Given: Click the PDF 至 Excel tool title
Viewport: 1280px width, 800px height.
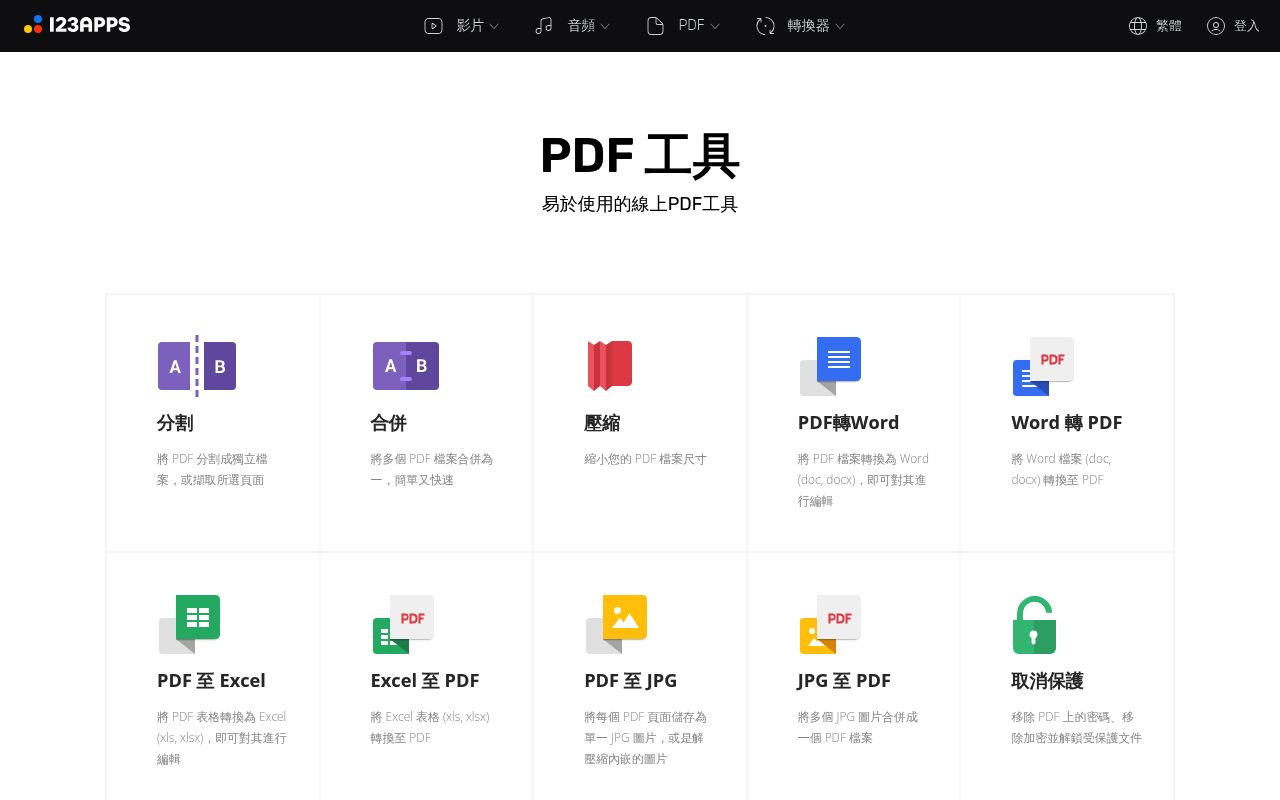Looking at the screenshot, I should pyautogui.click(x=211, y=681).
